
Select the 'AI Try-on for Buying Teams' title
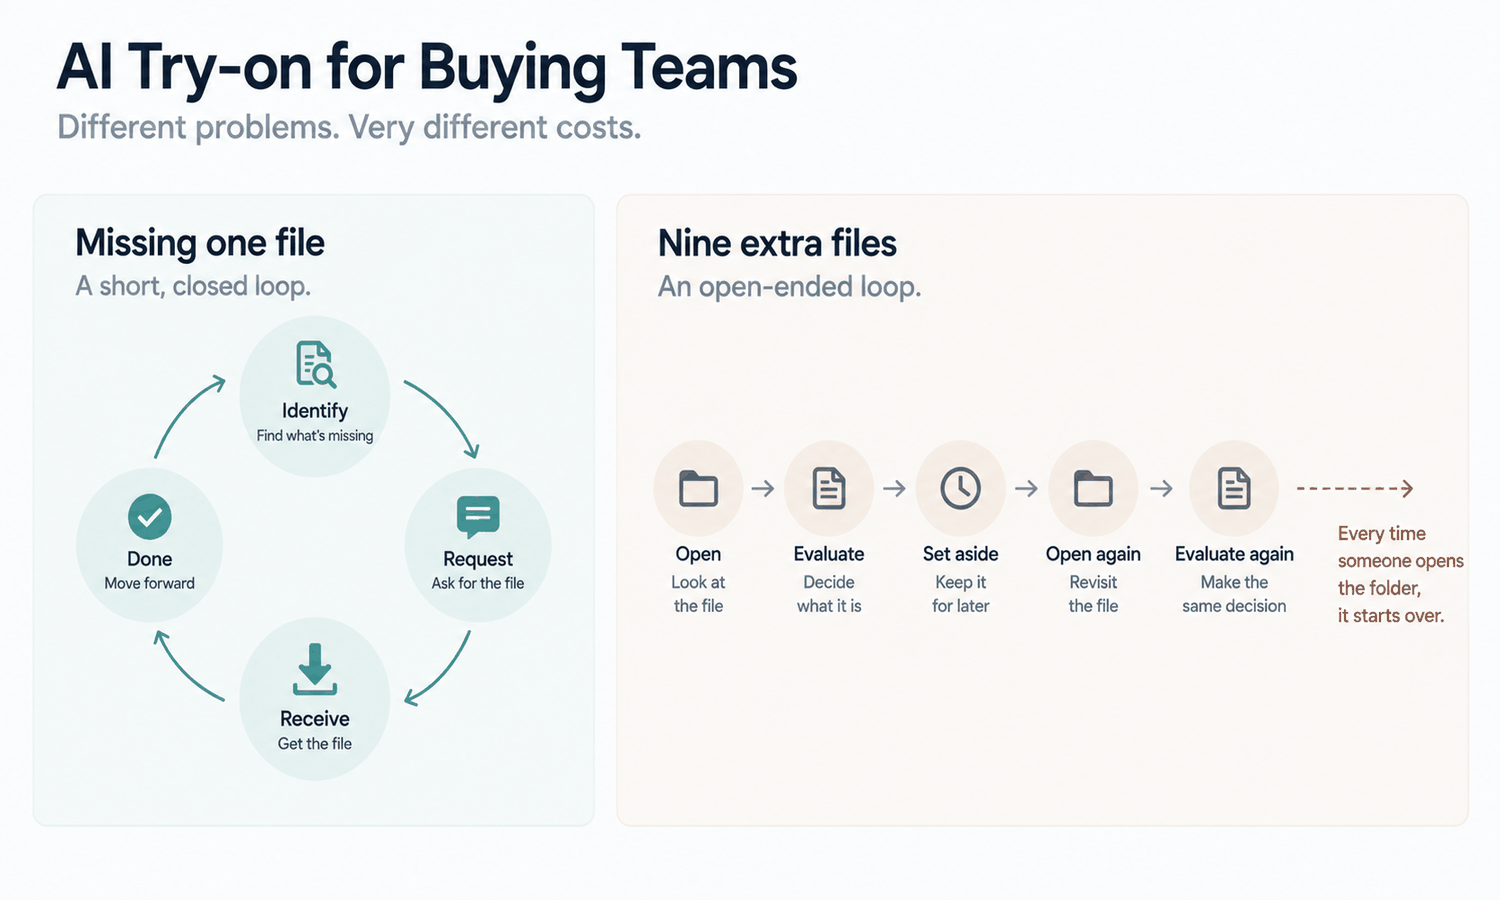pos(427,69)
